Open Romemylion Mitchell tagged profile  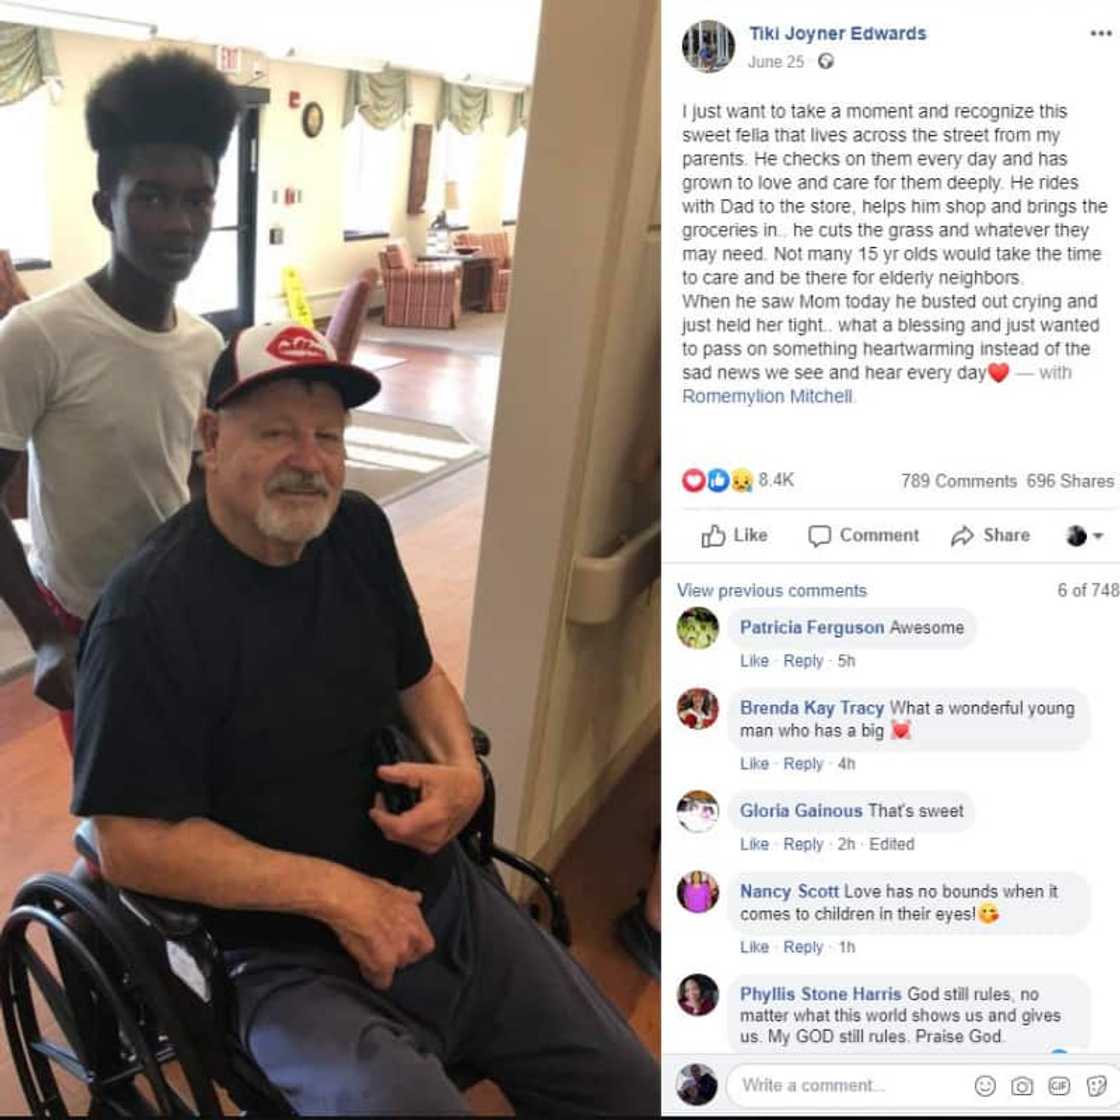coord(767,396)
